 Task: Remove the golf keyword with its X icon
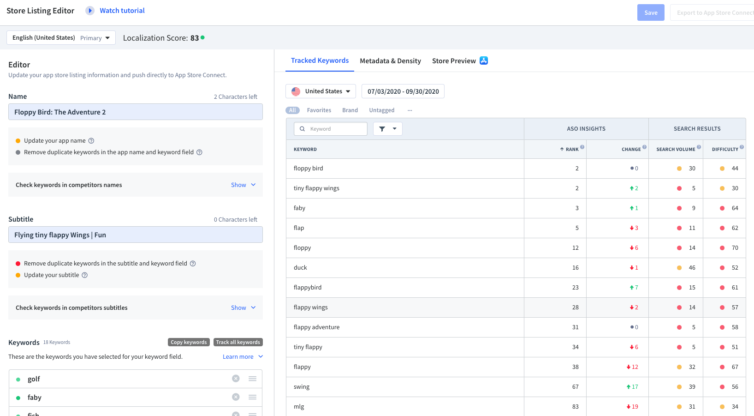point(236,378)
